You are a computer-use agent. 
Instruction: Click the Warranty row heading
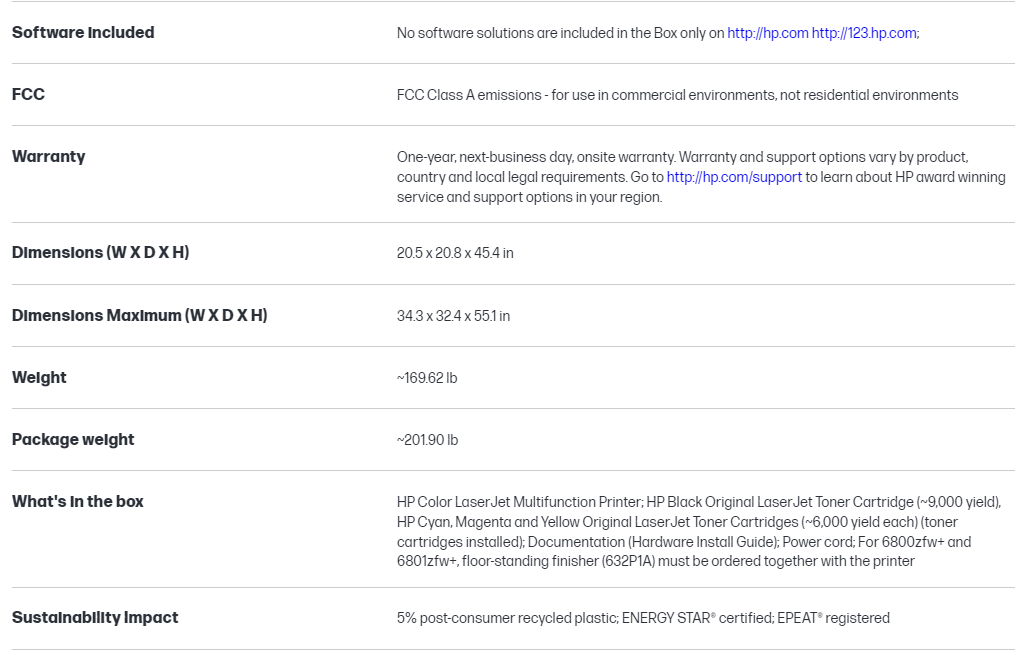[49, 156]
